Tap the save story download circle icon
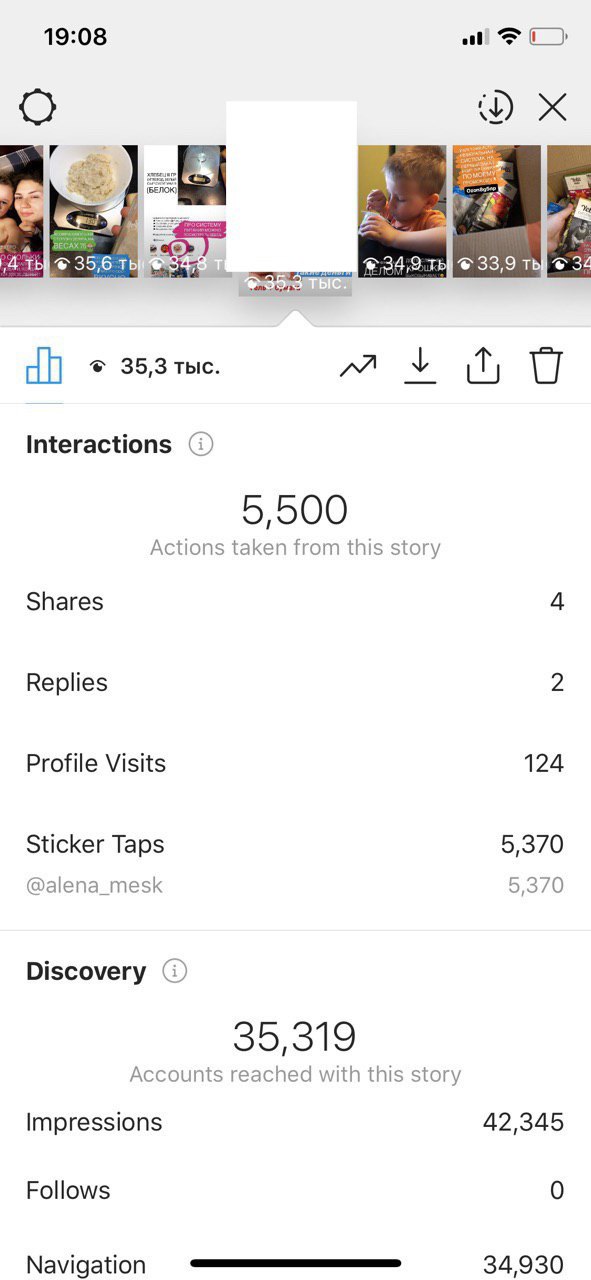 click(x=495, y=107)
